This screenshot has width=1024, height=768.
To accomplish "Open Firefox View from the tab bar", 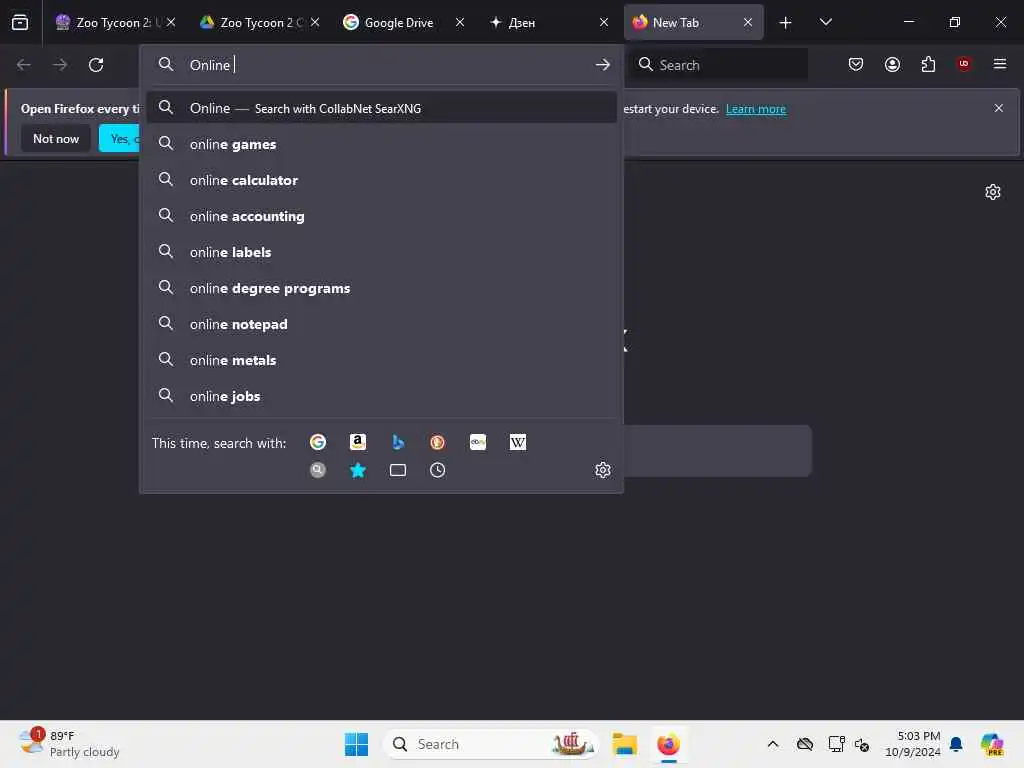I will [20, 22].
